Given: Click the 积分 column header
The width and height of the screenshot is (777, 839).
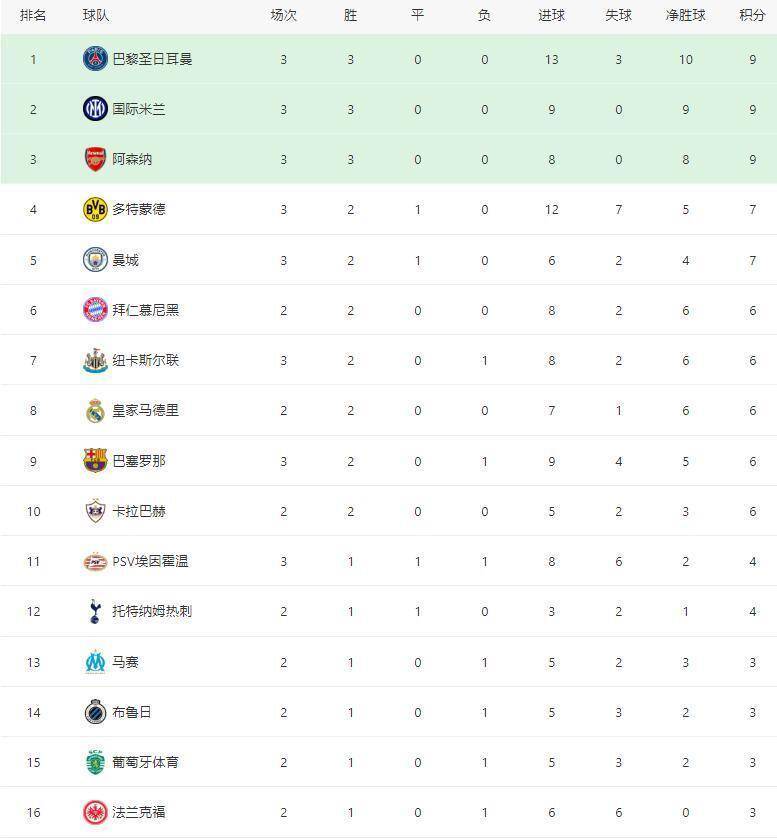Looking at the screenshot, I should (x=752, y=16).
